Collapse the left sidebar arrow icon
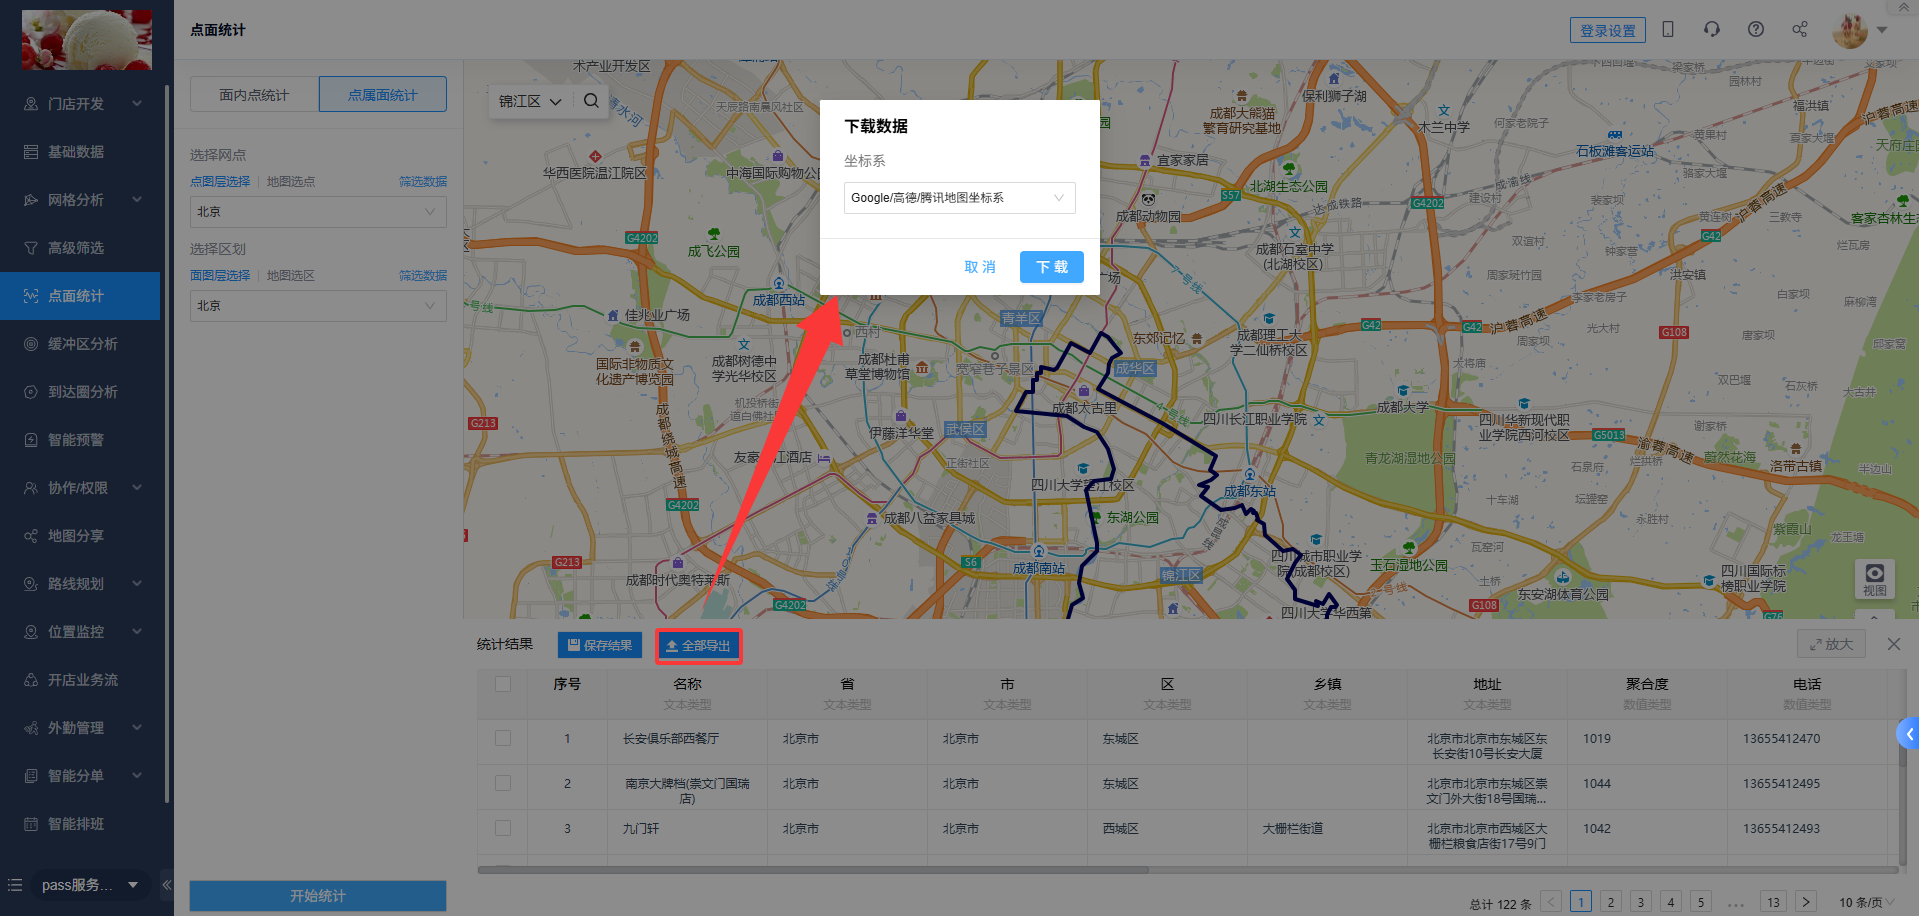 click(x=167, y=885)
